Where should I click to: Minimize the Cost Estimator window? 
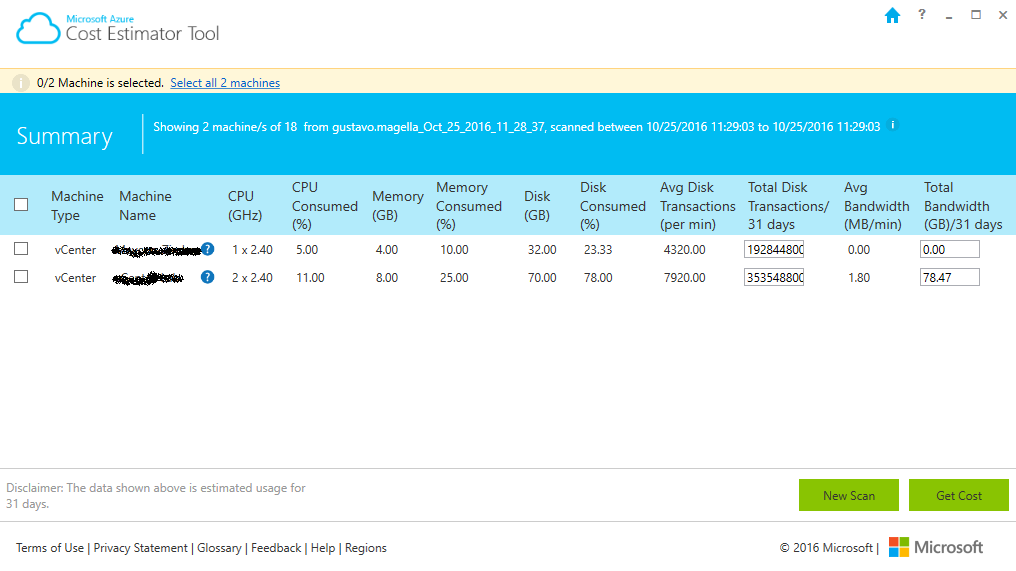point(949,16)
